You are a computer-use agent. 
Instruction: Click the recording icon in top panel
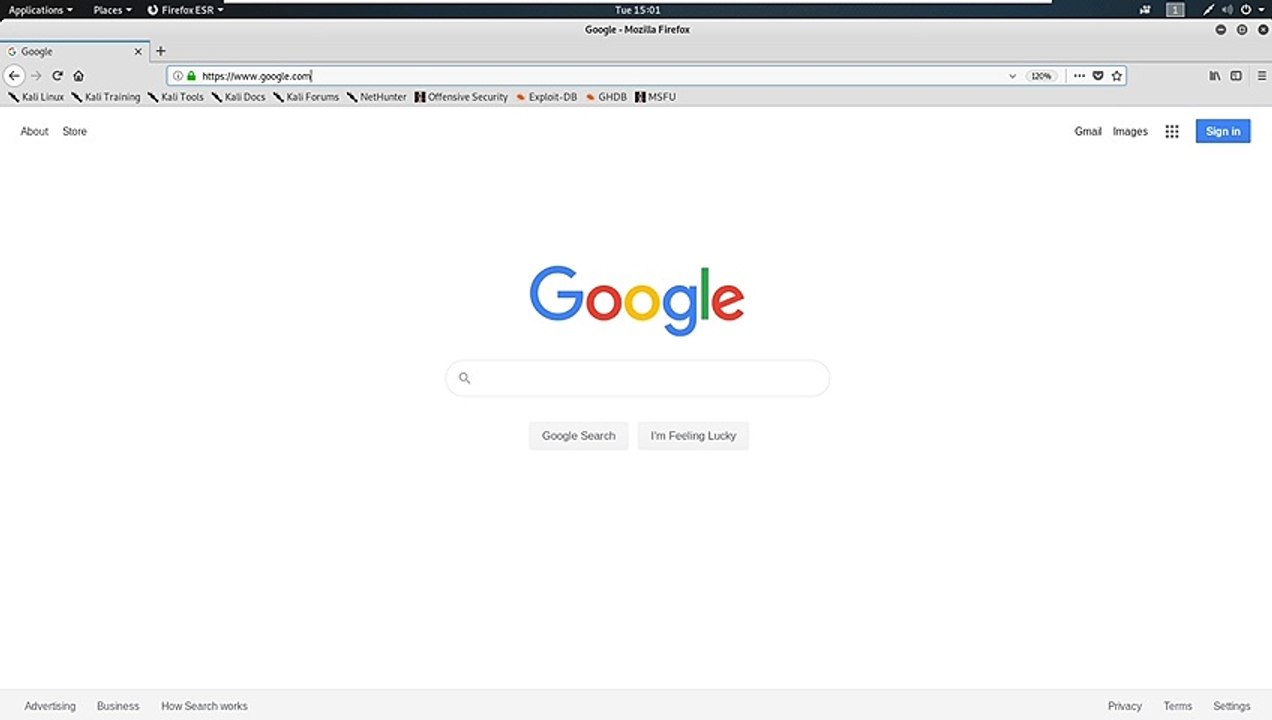pyautogui.click(x=1145, y=10)
